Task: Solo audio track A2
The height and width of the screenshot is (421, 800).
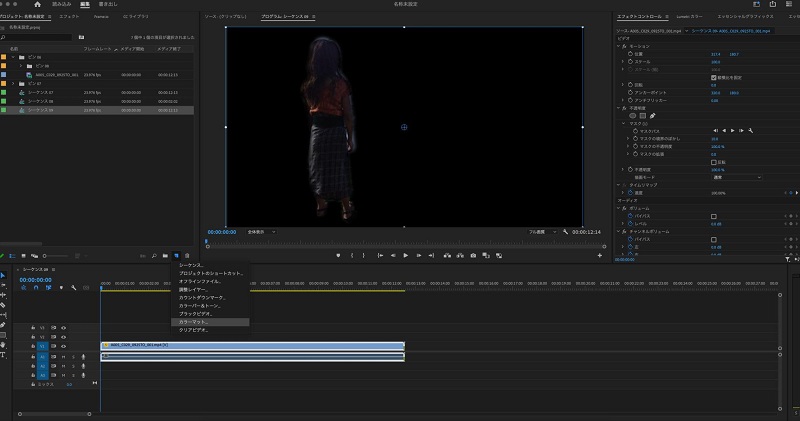Action: pos(73,366)
